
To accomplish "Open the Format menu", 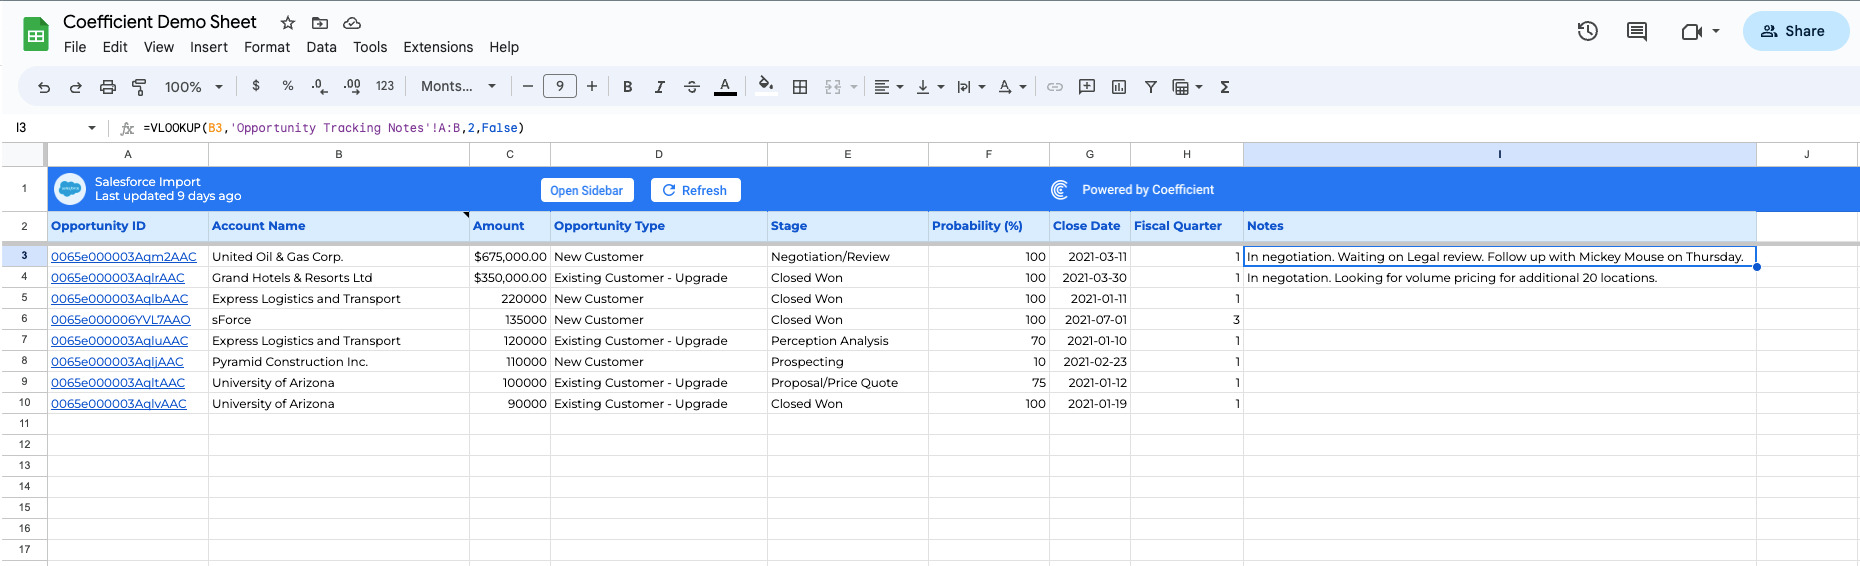I will (267, 47).
